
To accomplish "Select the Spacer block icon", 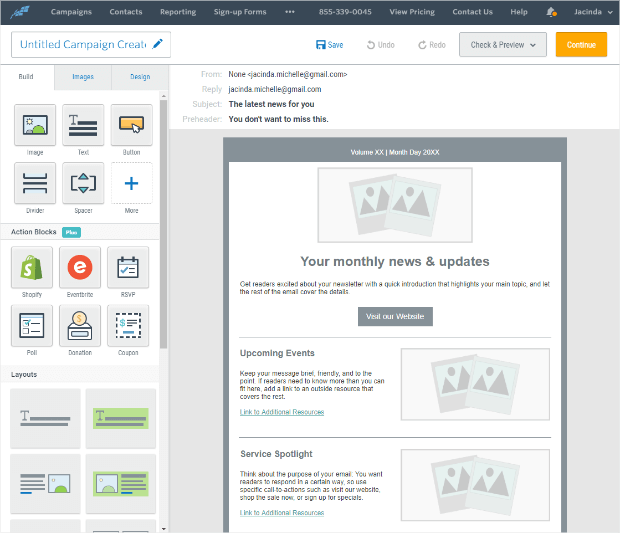I will [x=83, y=183].
